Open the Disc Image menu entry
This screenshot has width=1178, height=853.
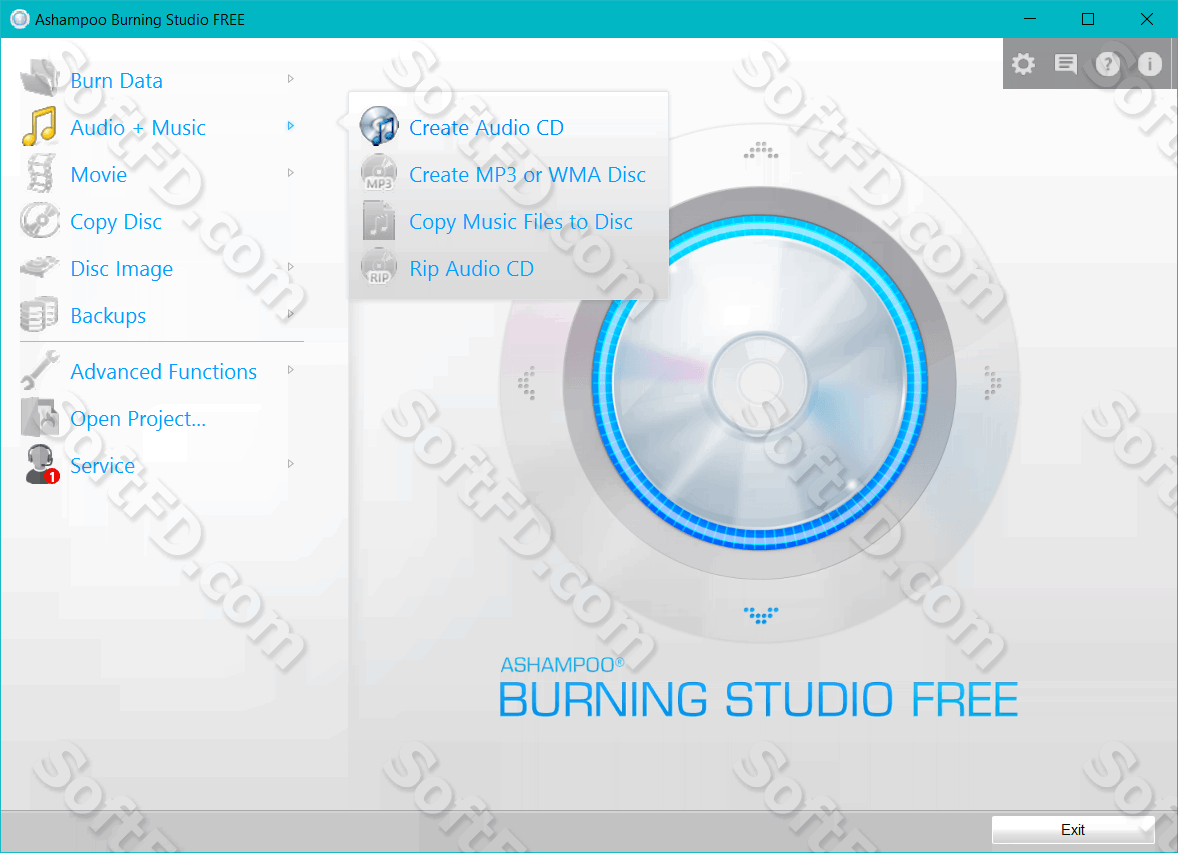[122, 269]
